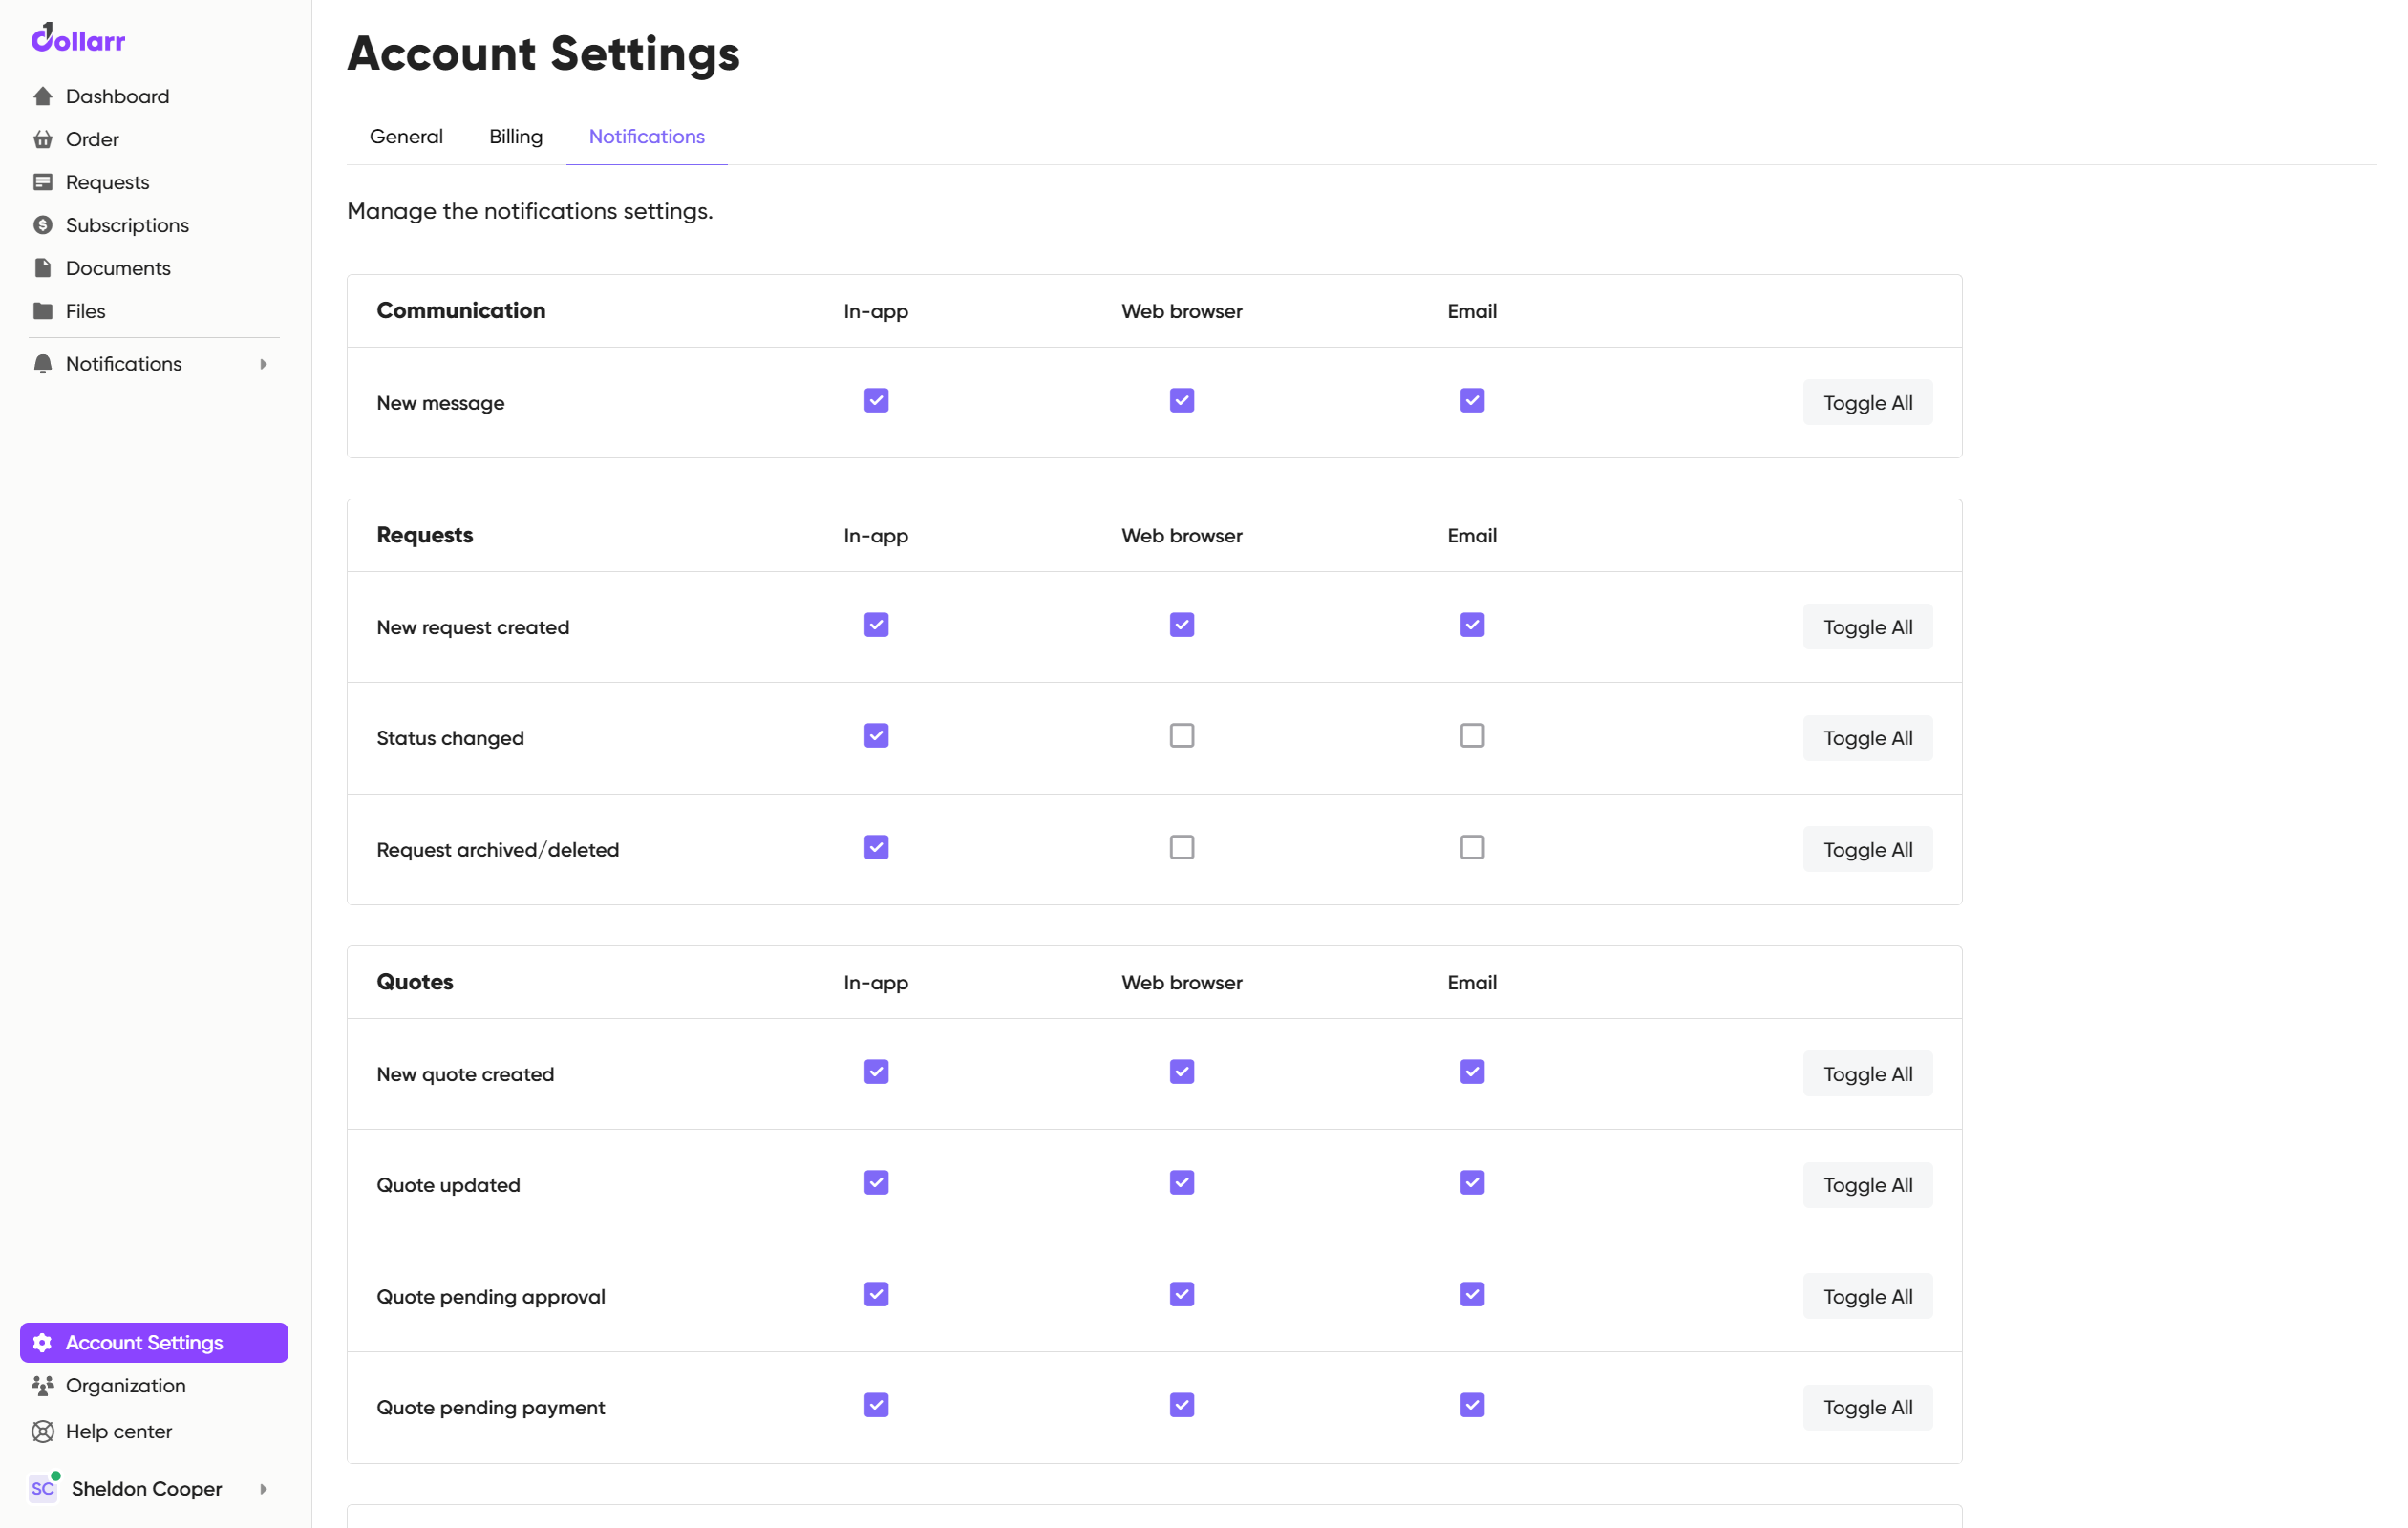Click the Dollarr logo
Viewport: 2408px width, 1528px height.
pyautogui.click(x=78, y=39)
